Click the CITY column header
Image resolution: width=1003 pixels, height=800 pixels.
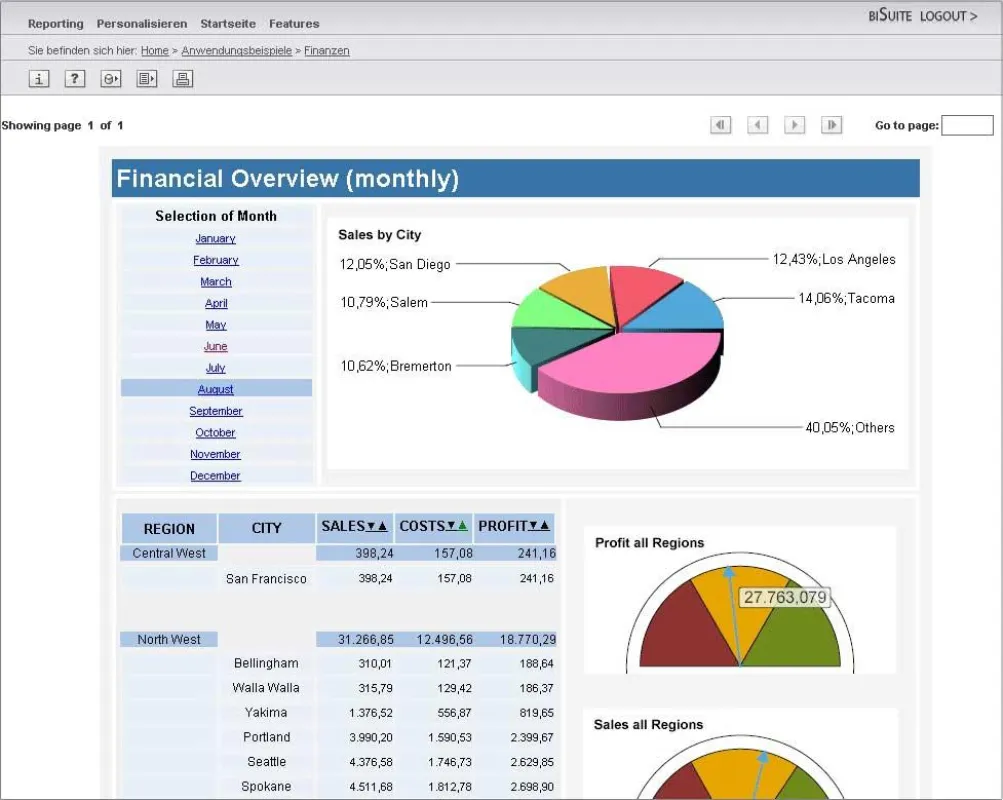pyautogui.click(x=266, y=528)
